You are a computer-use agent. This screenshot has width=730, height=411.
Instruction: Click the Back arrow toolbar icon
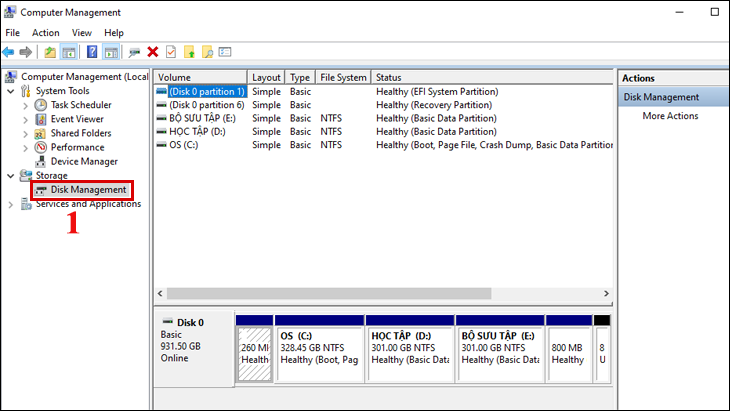tap(8, 52)
